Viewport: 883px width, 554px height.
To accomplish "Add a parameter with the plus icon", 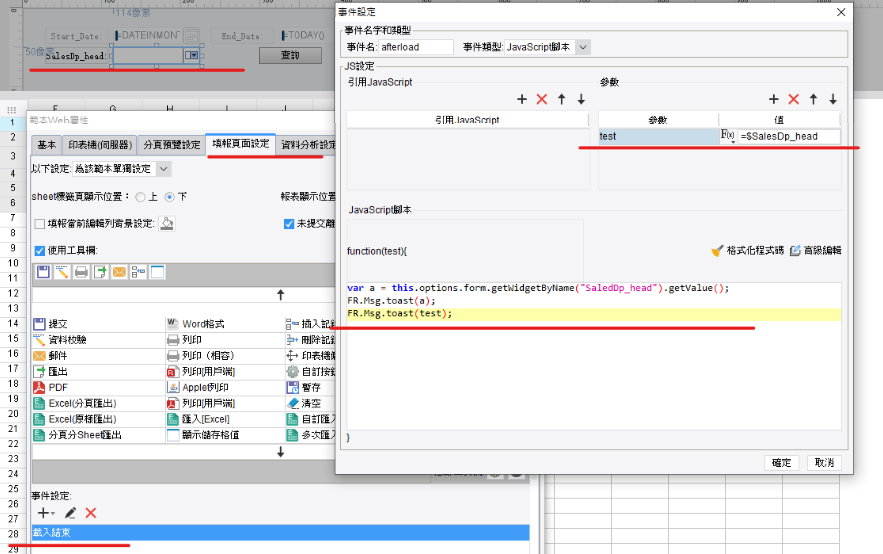I will pyautogui.click(x=774, y=100).
